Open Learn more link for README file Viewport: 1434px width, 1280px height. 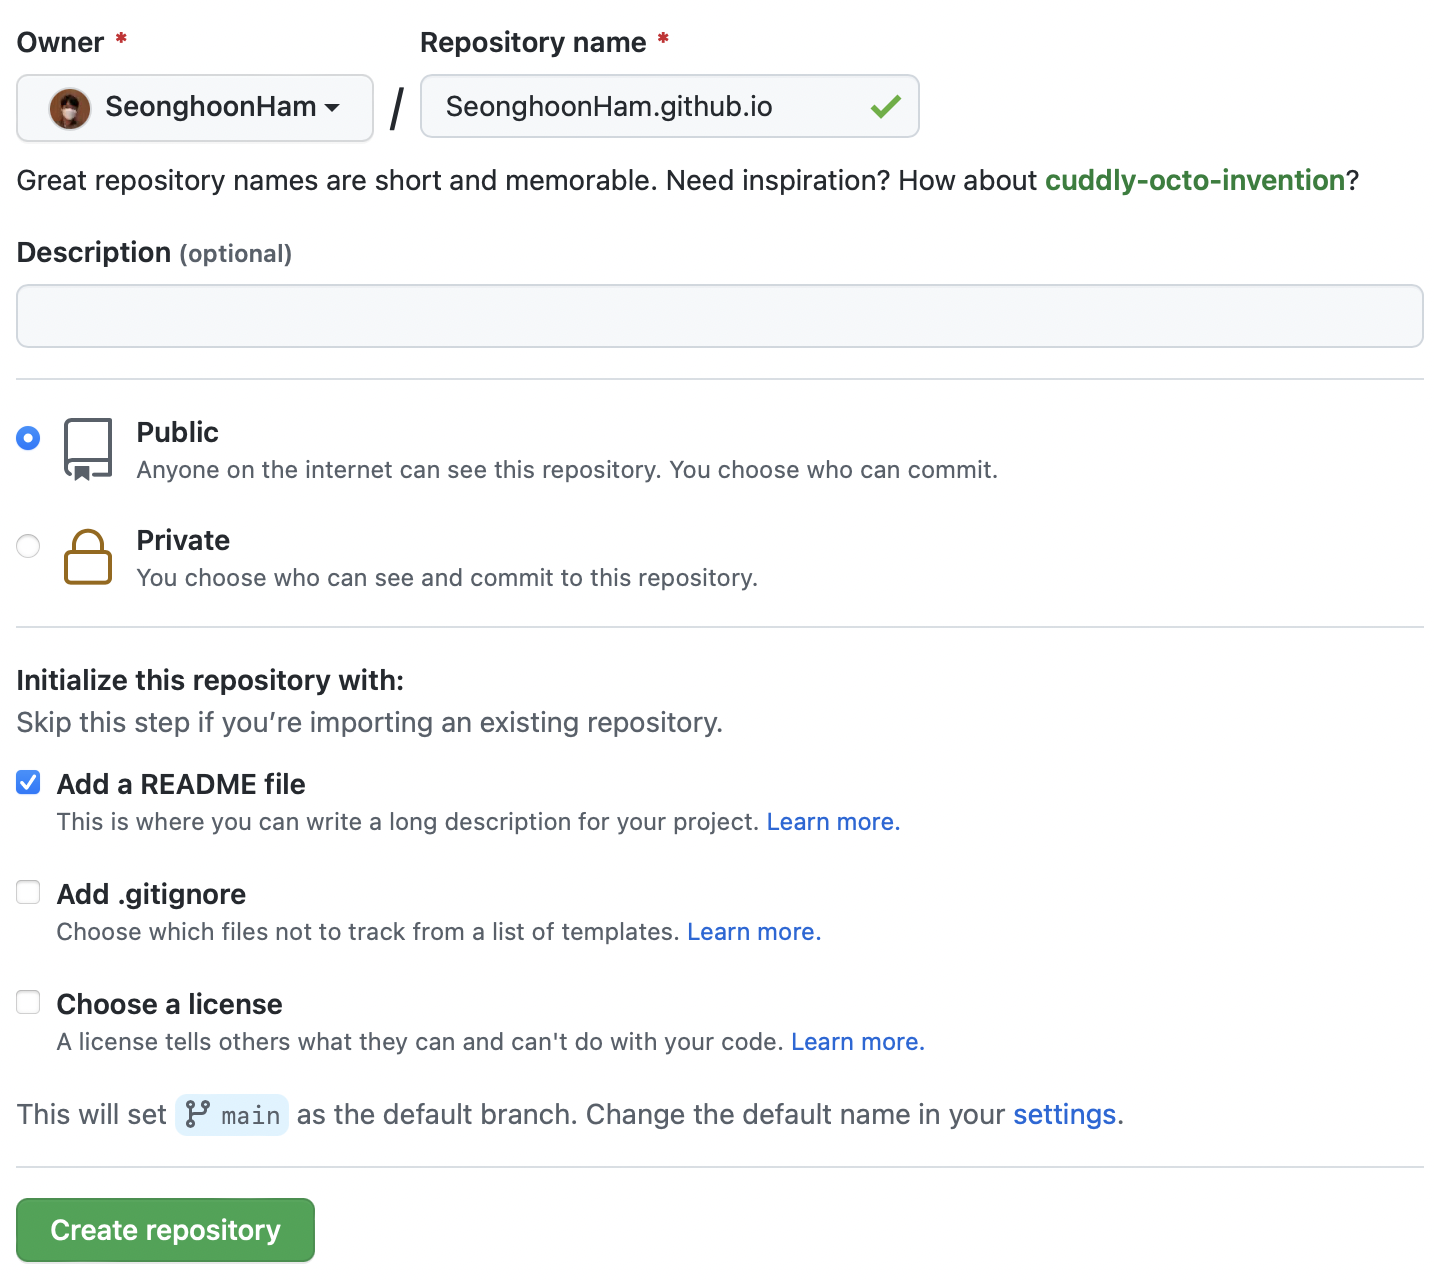tap(833, 822)
